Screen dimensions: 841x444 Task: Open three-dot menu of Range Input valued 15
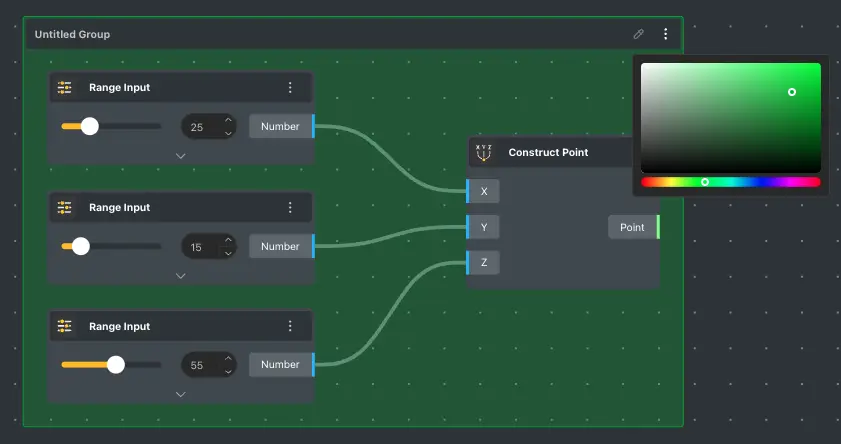pyautogui.click(x=290, y=208)
